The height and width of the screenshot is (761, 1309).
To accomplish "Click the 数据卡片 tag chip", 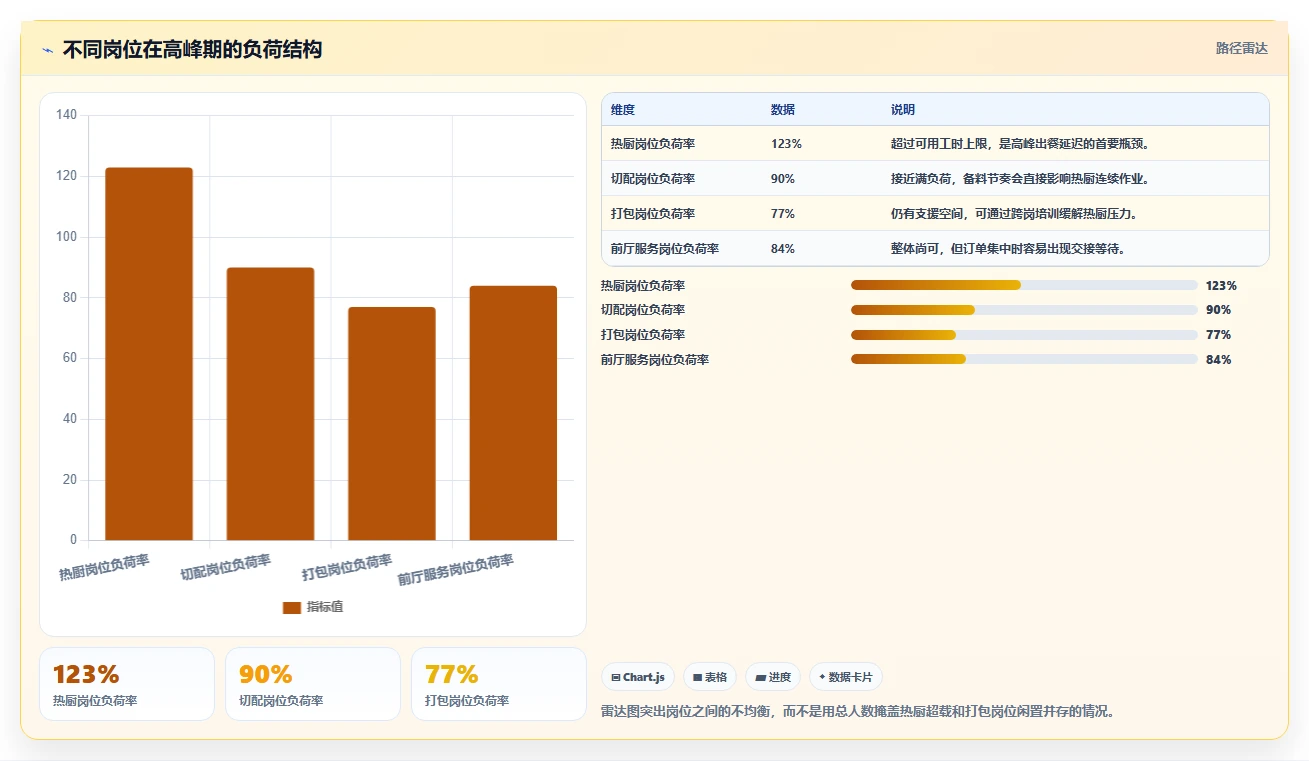I will click(x=846, y=677).
